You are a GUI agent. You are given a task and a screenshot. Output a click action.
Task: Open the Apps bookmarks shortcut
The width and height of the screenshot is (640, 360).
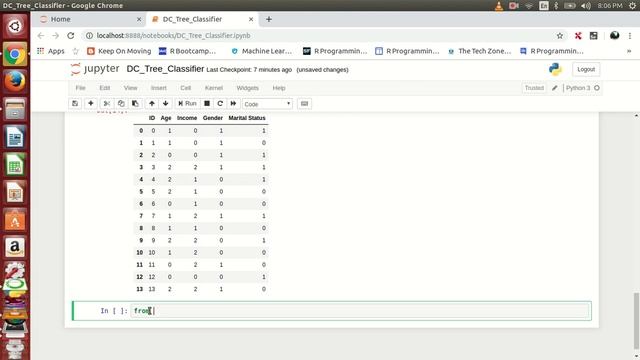[x=51, y=51]
